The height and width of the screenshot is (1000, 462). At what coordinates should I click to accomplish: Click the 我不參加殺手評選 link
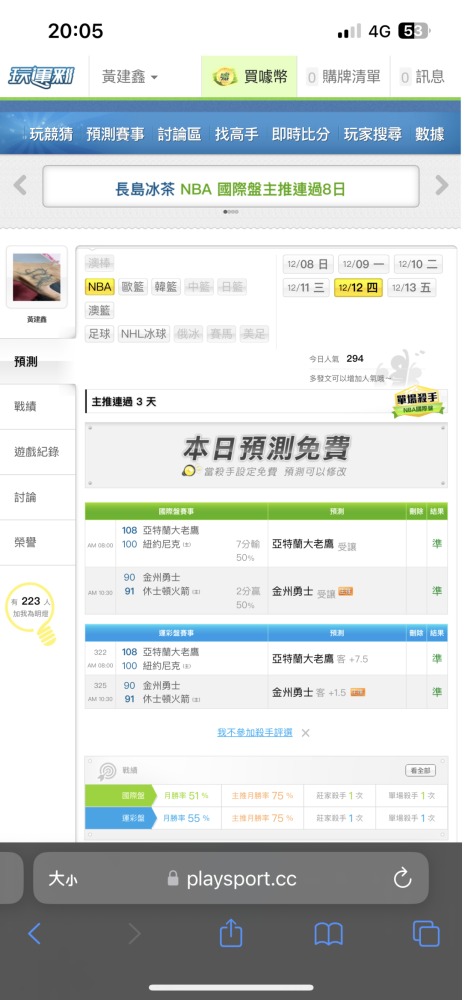[x=255, y=733]
